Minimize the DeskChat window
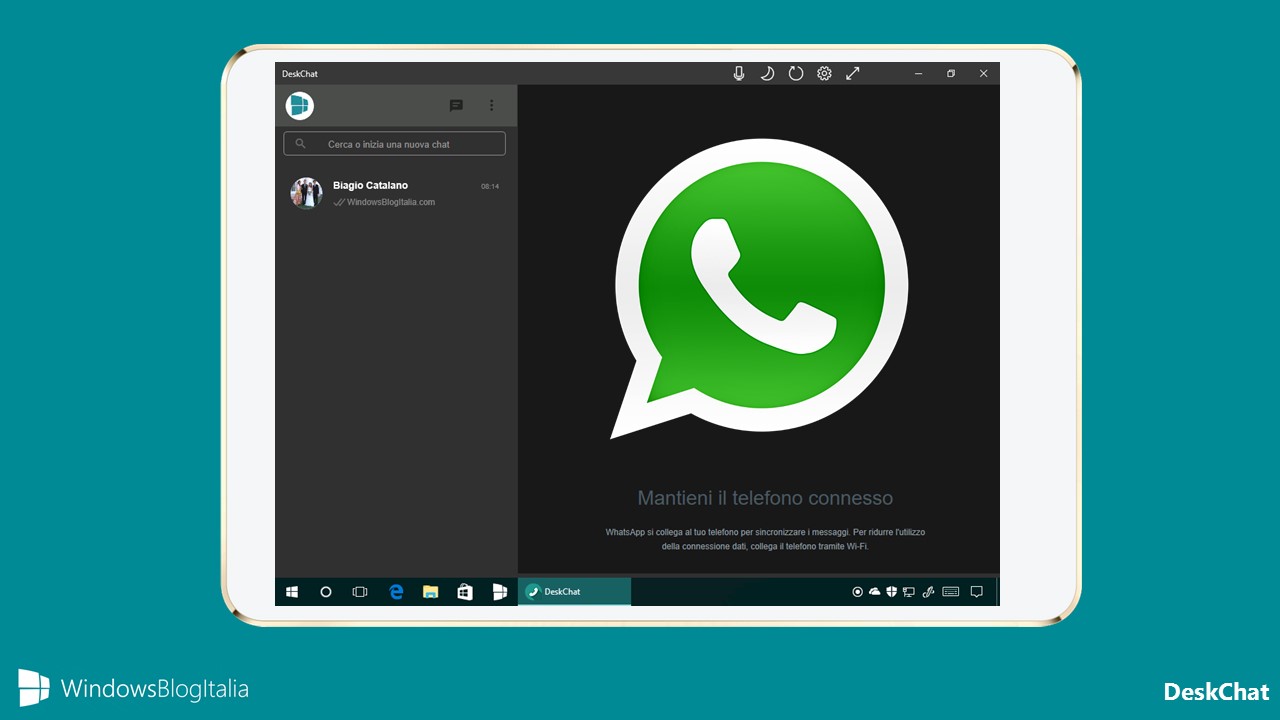1280x720 pixels. click(x=918, y=73)
